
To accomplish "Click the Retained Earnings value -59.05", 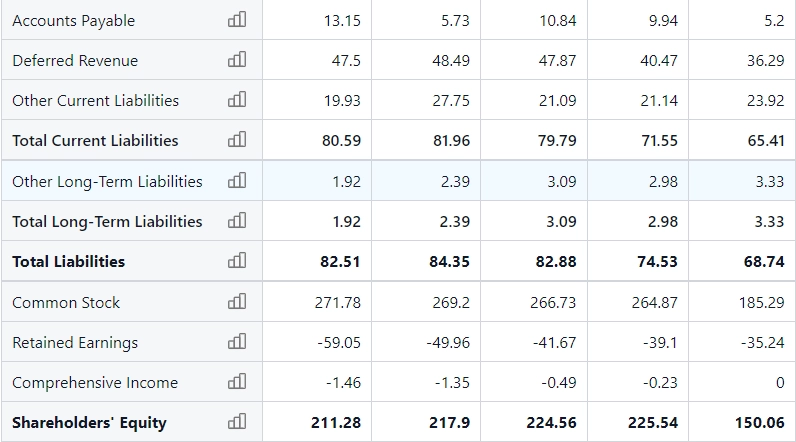I will click(x=338, y=343).
